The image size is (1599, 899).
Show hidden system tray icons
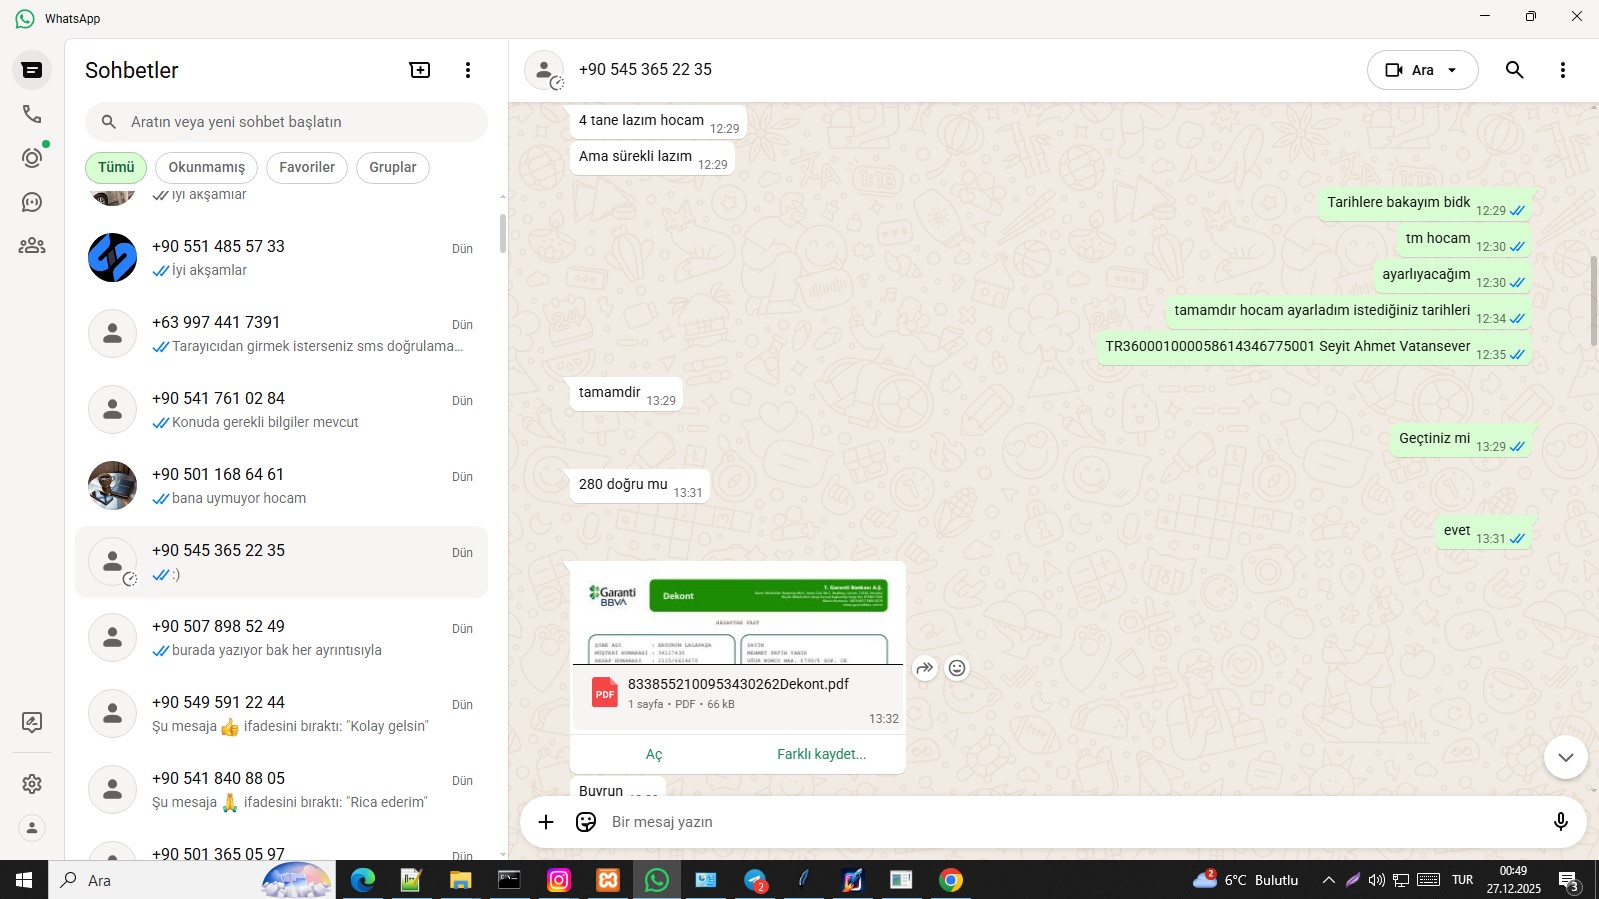(1328, 880)
